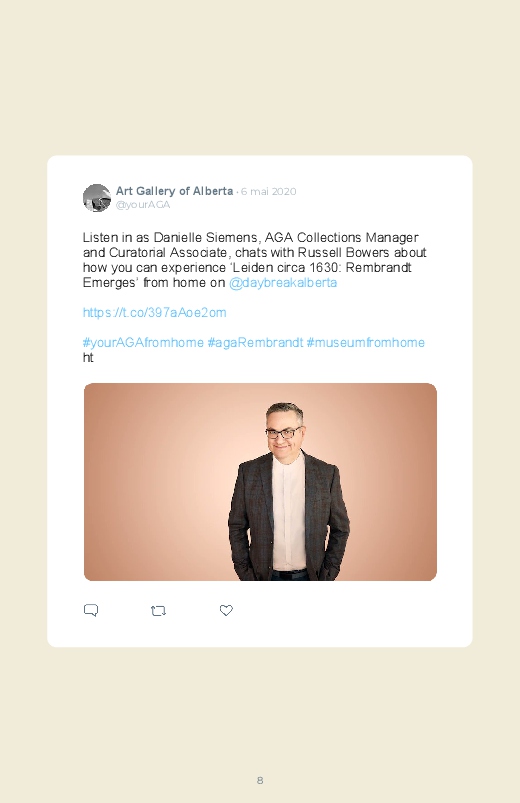This screenshot has height=803, width=520.
Task: Follow the https://t.co/397aAoe2om link
Action: click(154, 312)
